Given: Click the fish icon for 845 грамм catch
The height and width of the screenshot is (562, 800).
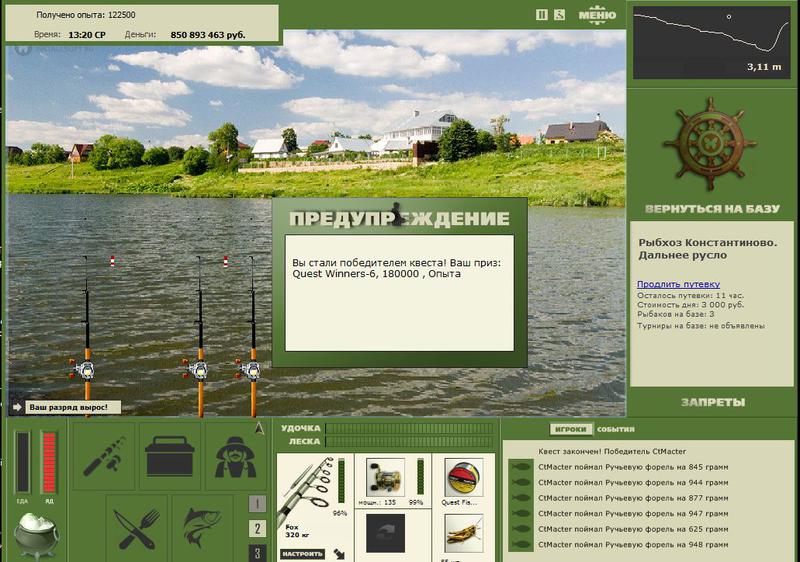Looking at the screenshot, I should click(x=521, y=467).
